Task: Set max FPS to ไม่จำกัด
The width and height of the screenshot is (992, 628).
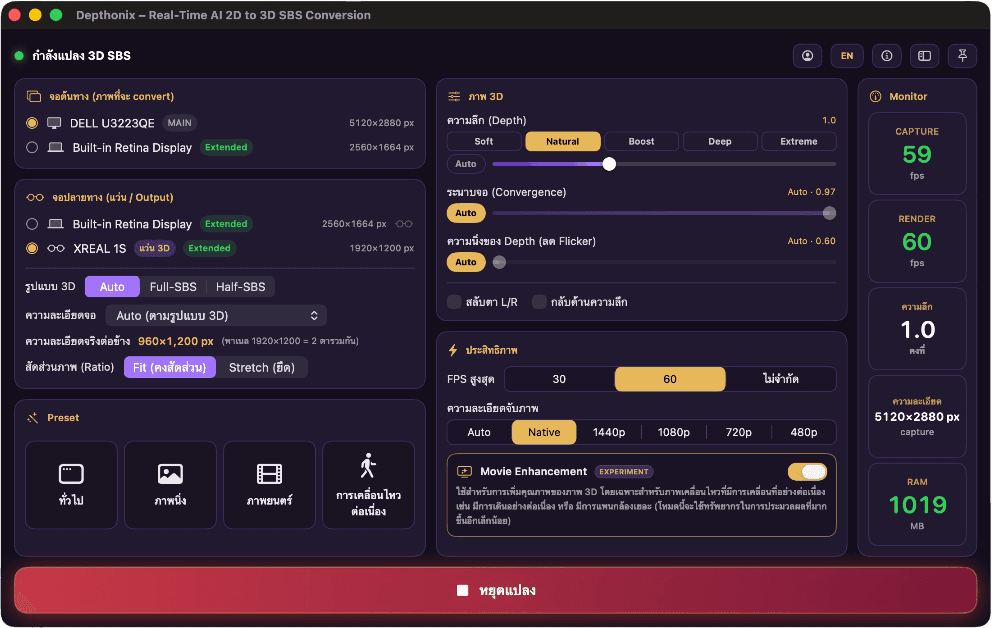Action: [781, 379]
